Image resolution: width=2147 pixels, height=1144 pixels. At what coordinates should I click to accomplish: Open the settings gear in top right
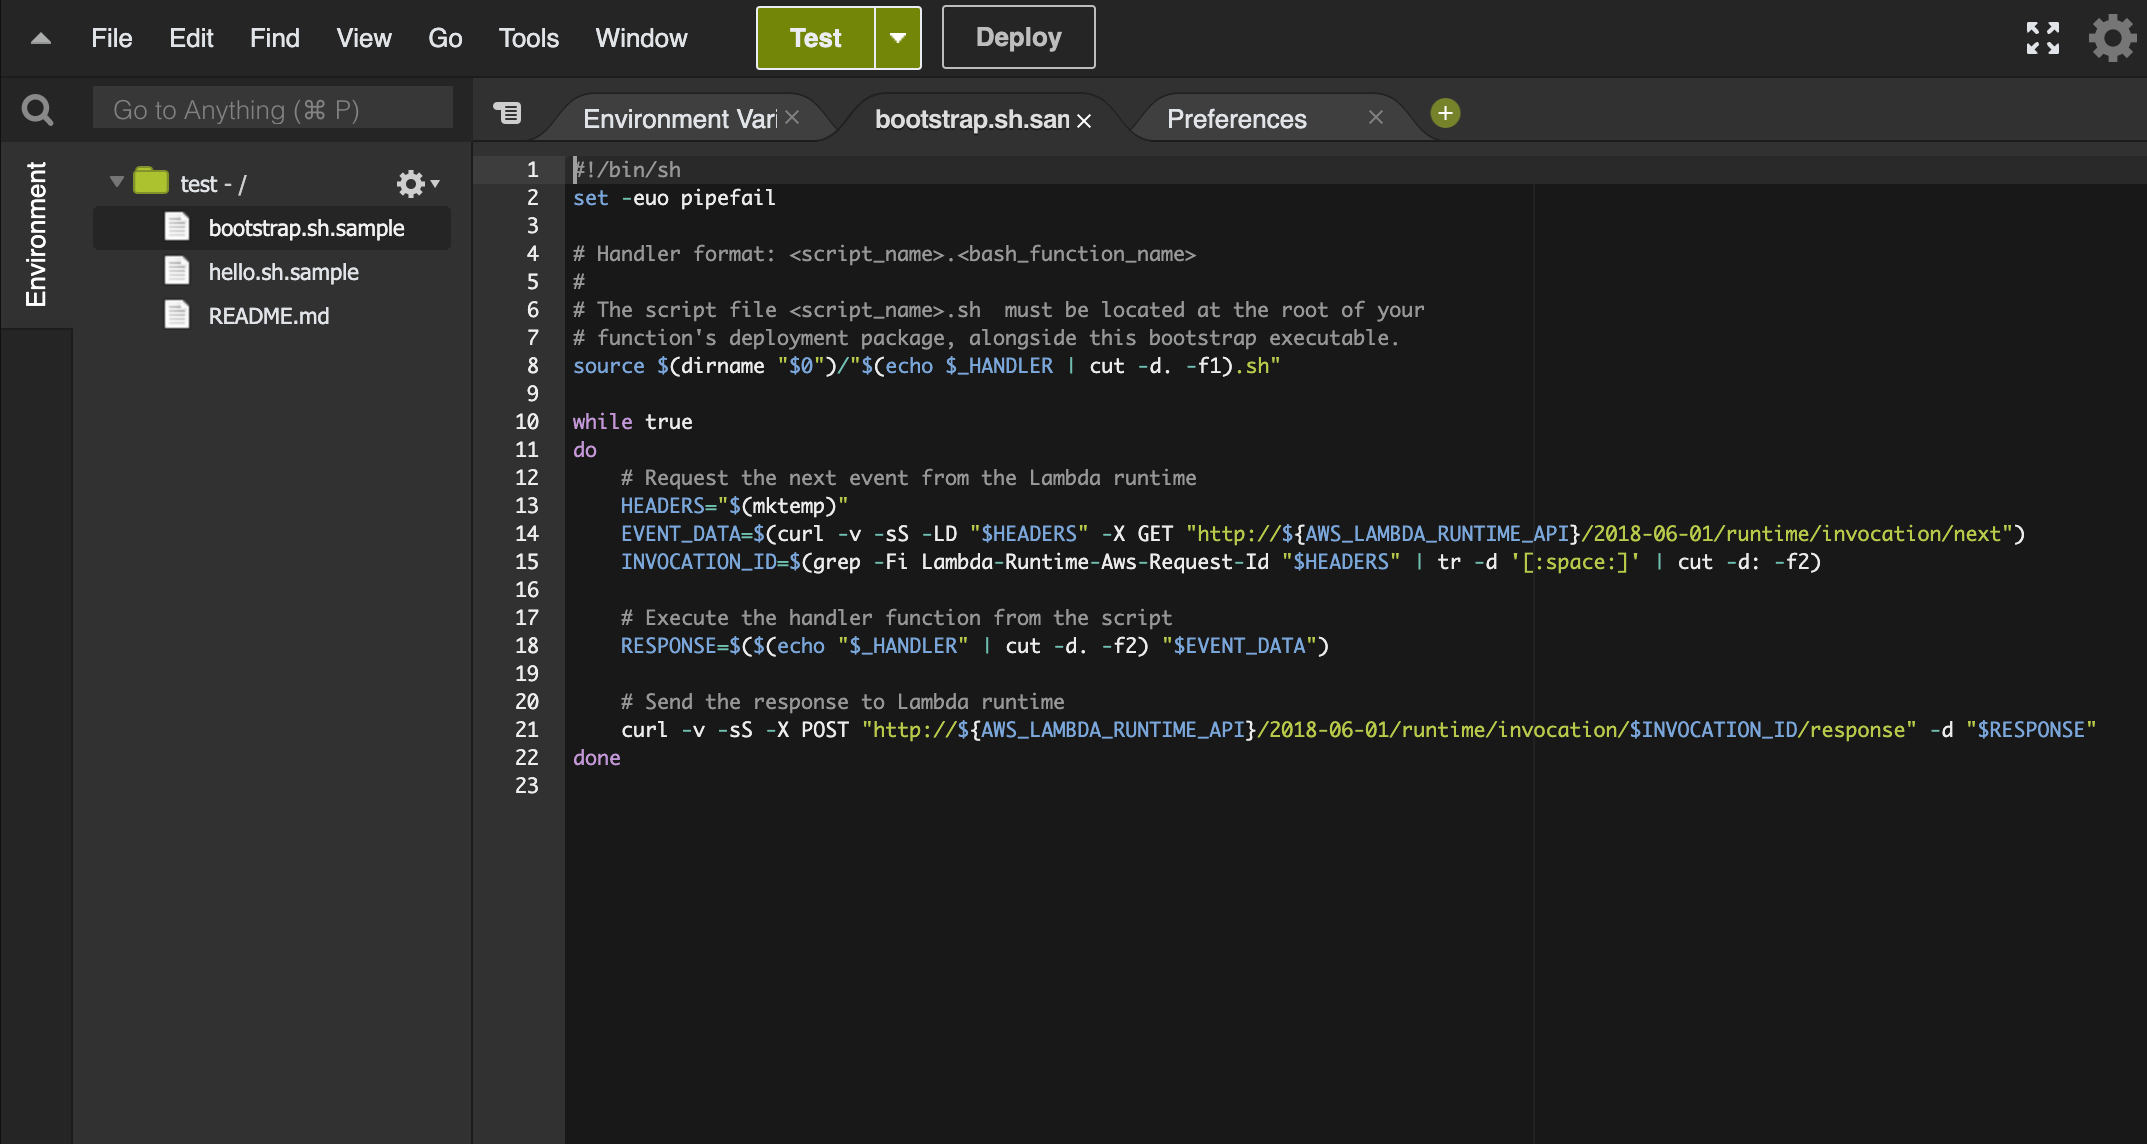[x=2112, y=38]
